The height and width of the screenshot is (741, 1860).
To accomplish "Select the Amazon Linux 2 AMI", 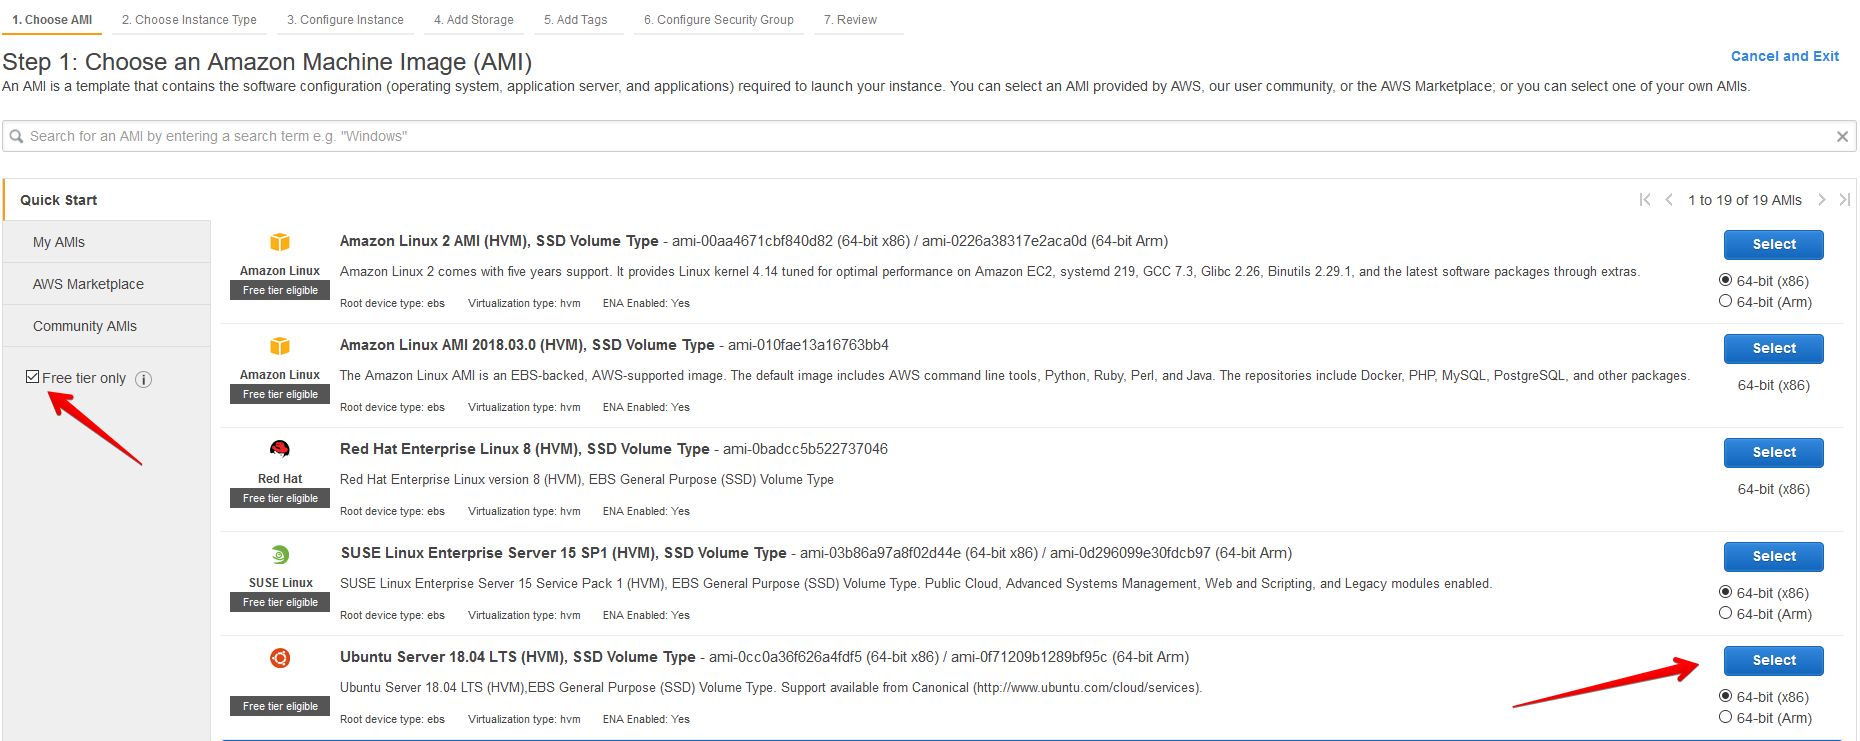I will (x=1774, y=244).
